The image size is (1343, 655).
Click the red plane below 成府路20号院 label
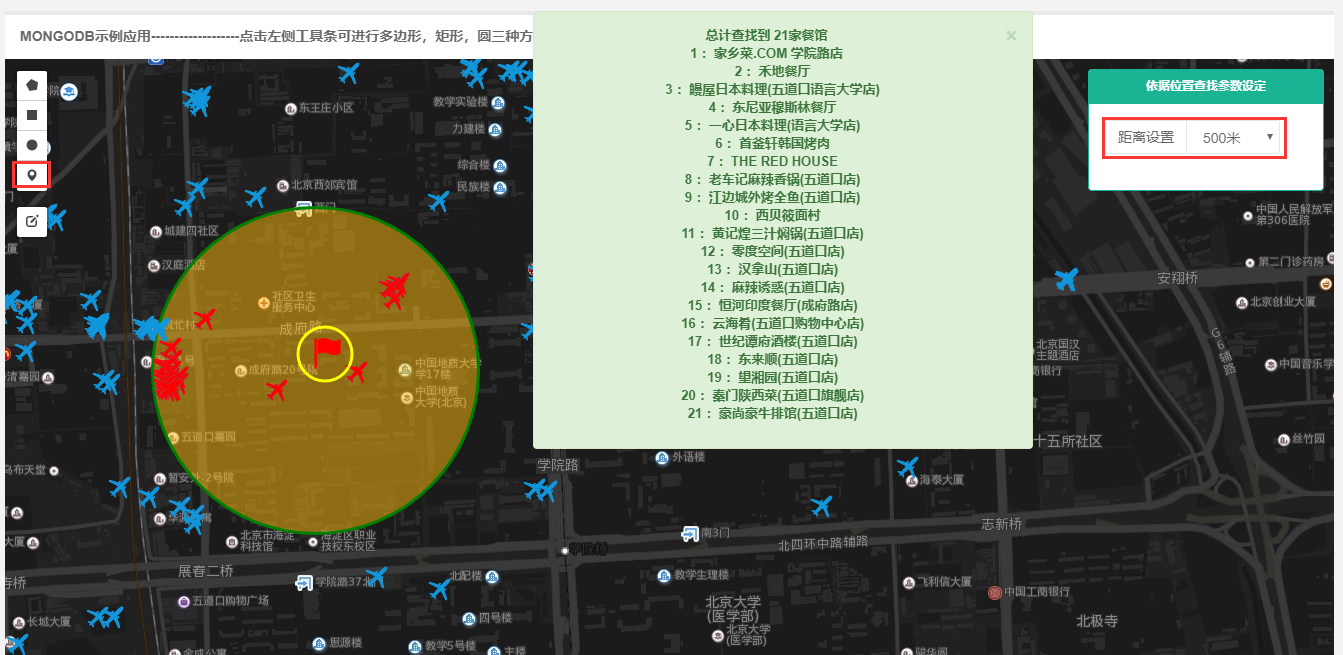click(x=277, y=390)
